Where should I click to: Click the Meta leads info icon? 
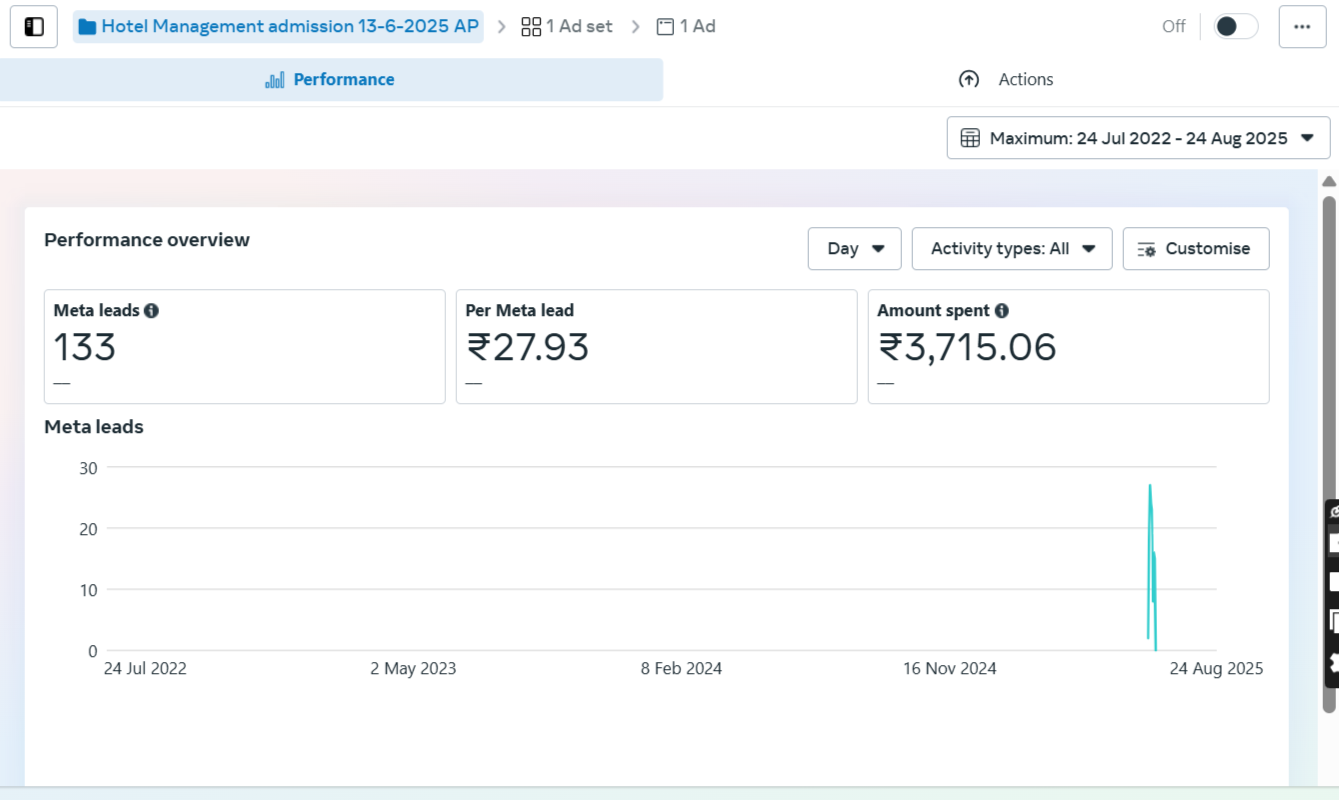point(151,311)
